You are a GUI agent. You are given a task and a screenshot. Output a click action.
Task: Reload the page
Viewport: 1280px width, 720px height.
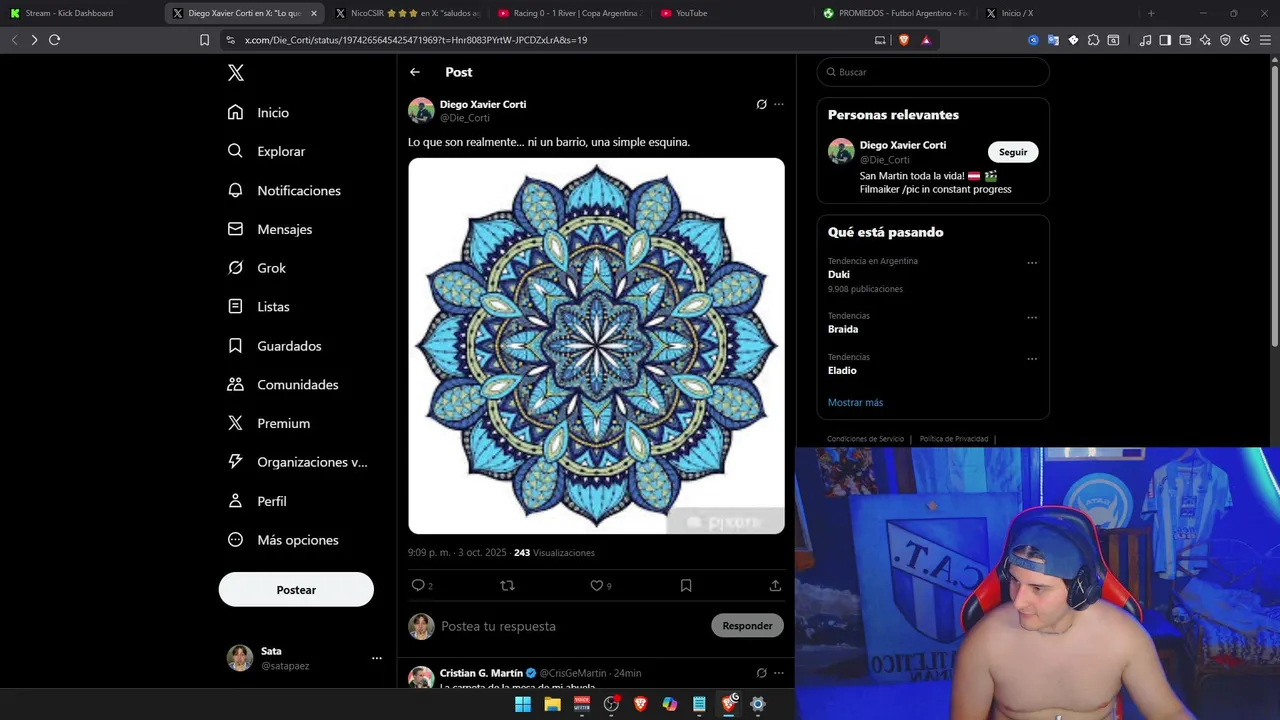coord(54,40)
